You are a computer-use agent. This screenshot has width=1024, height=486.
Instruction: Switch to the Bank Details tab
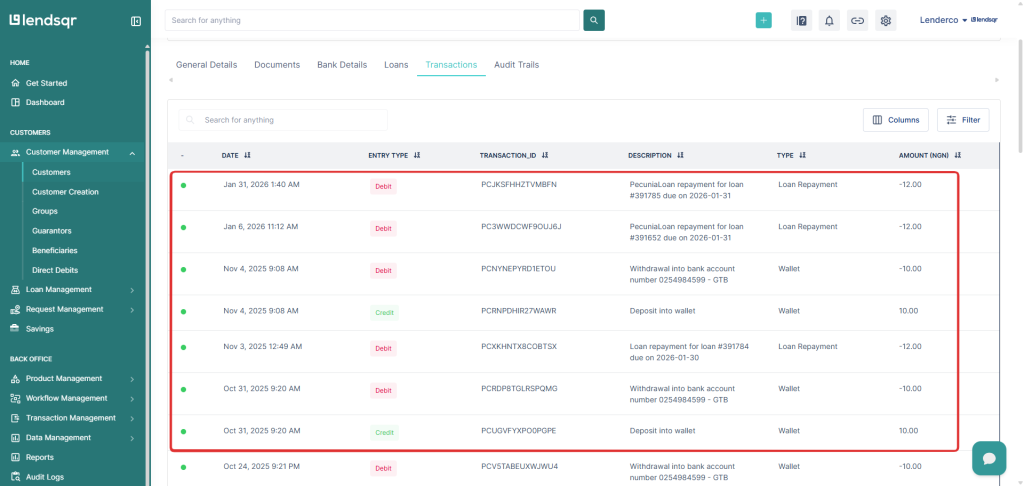coord(342,65)
